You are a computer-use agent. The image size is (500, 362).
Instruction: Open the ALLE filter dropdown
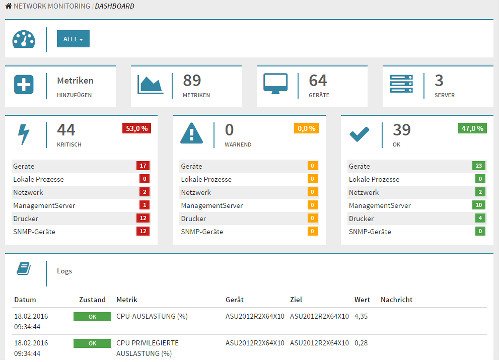coord(73,39)
